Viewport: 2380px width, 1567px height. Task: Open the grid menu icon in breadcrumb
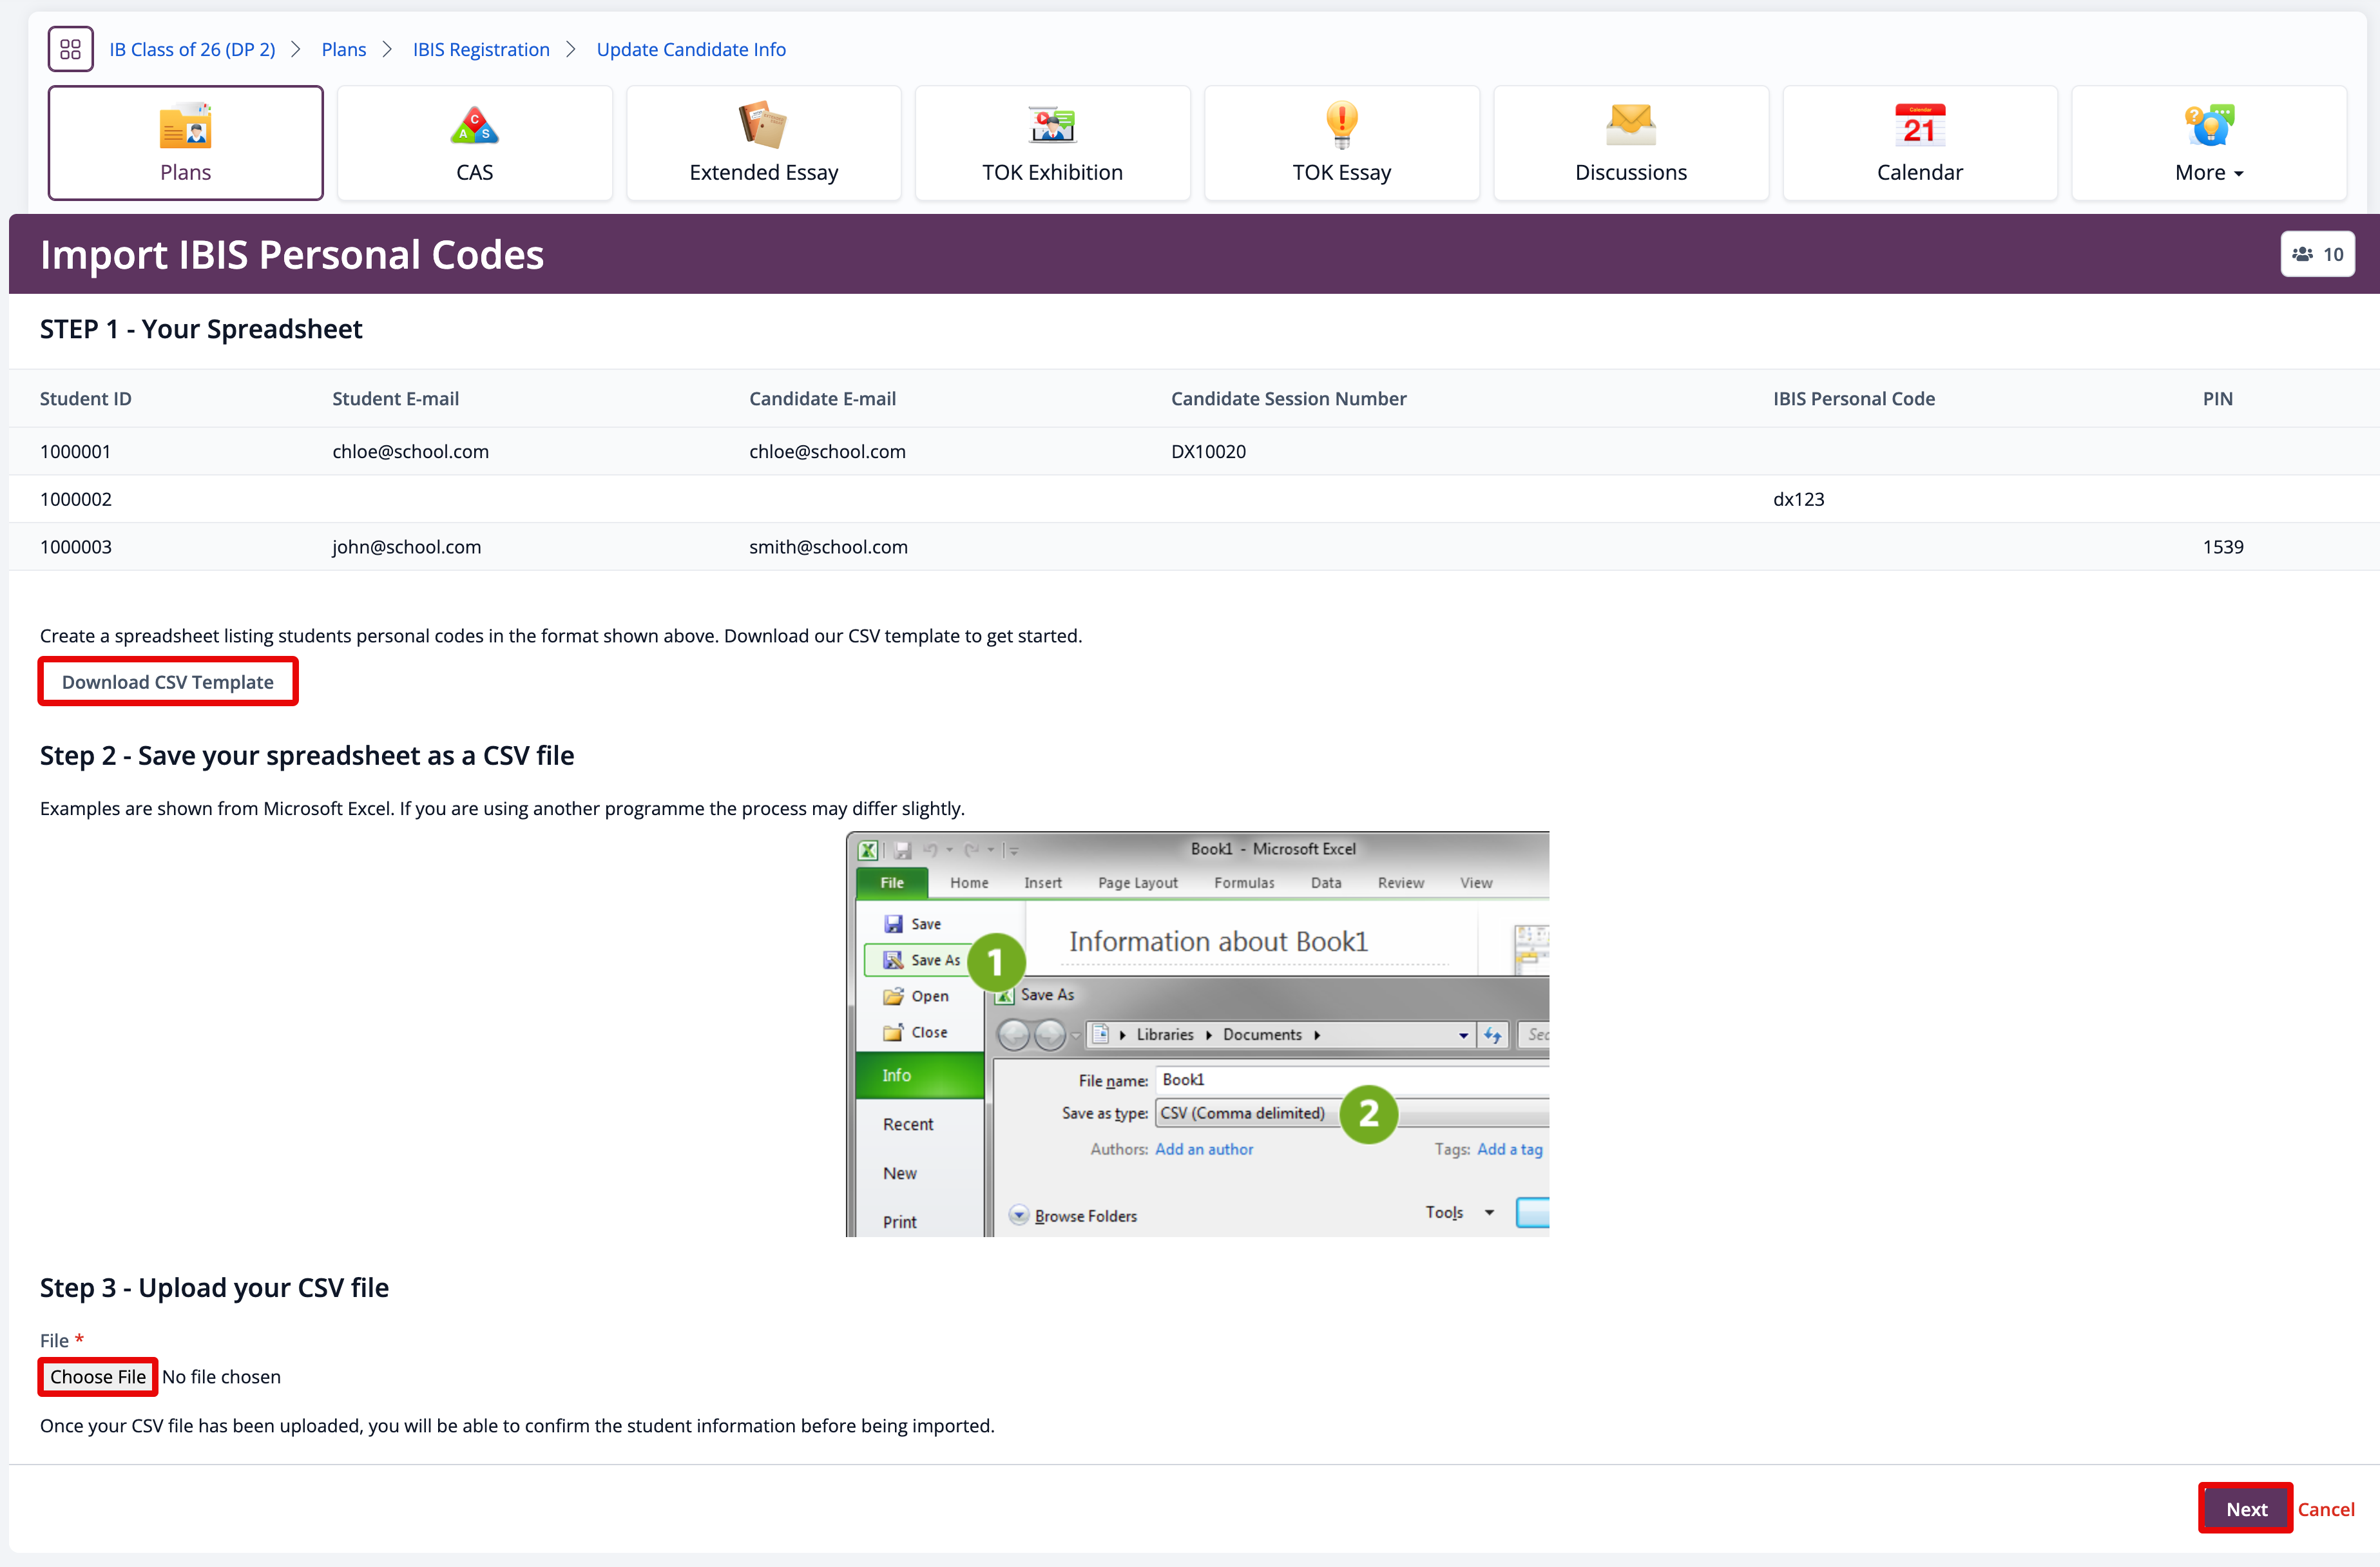70,49
